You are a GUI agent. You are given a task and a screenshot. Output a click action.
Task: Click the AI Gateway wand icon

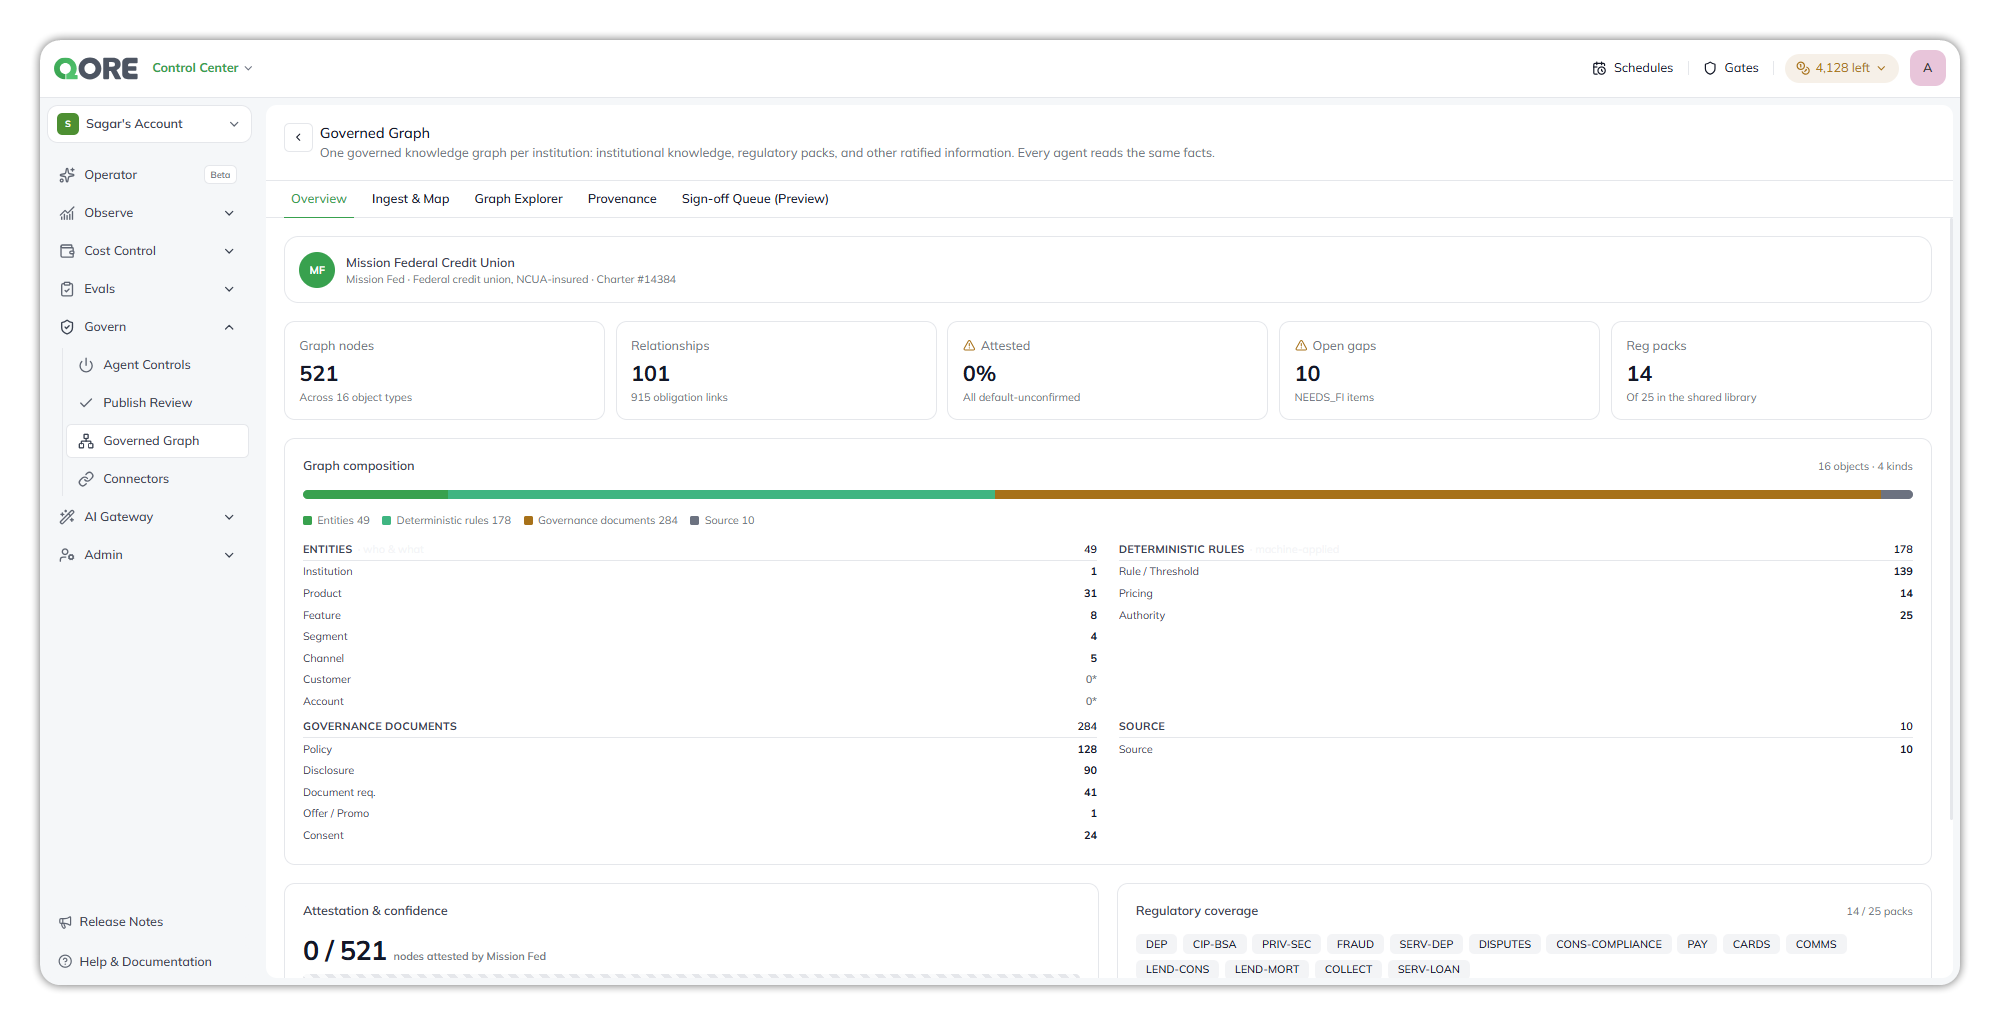click(x=67, y=517)
